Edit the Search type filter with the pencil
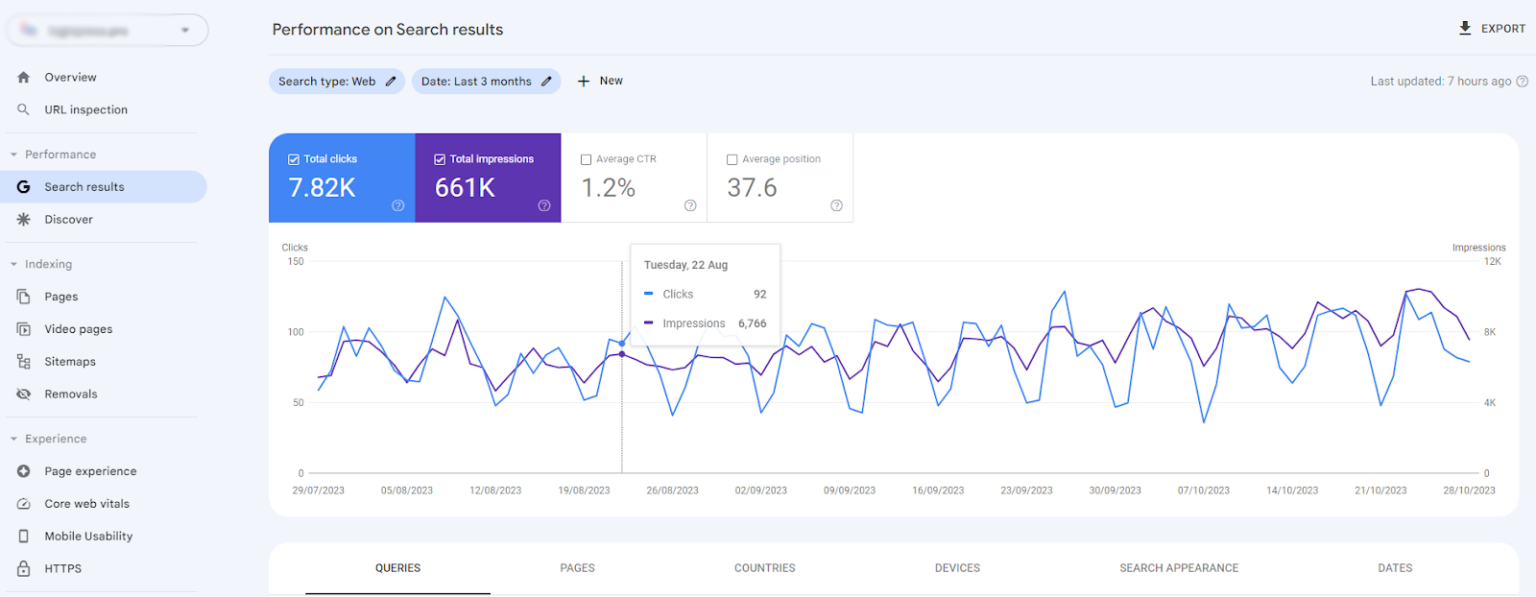Screen dimensions: 1536x597 [x=391, y=81]
